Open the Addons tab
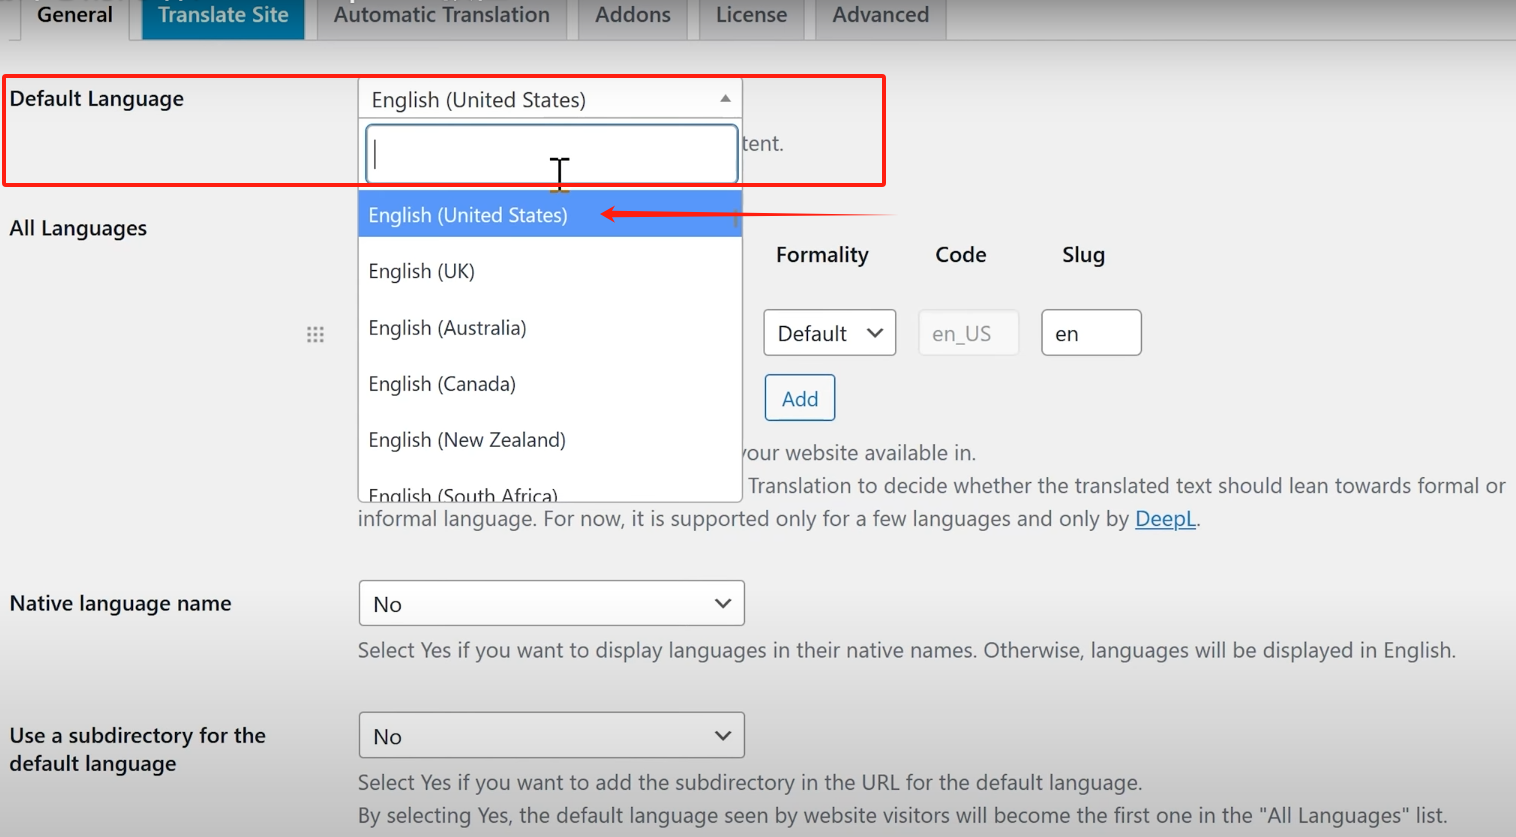This screenshot has height=837, width=1516. pos(632,16)
